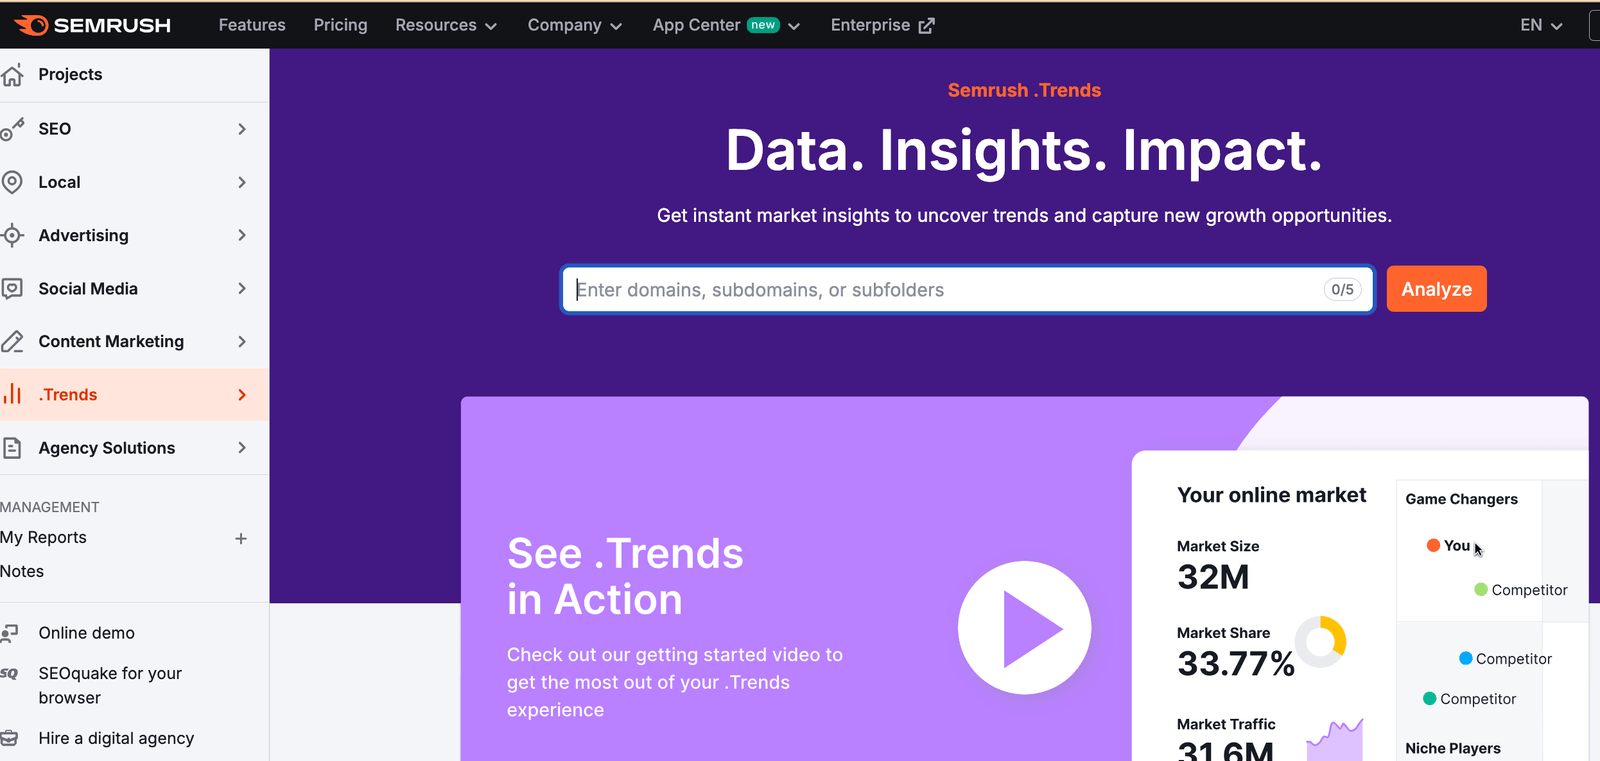Click the Local map pin icon

tap(12, 182)
